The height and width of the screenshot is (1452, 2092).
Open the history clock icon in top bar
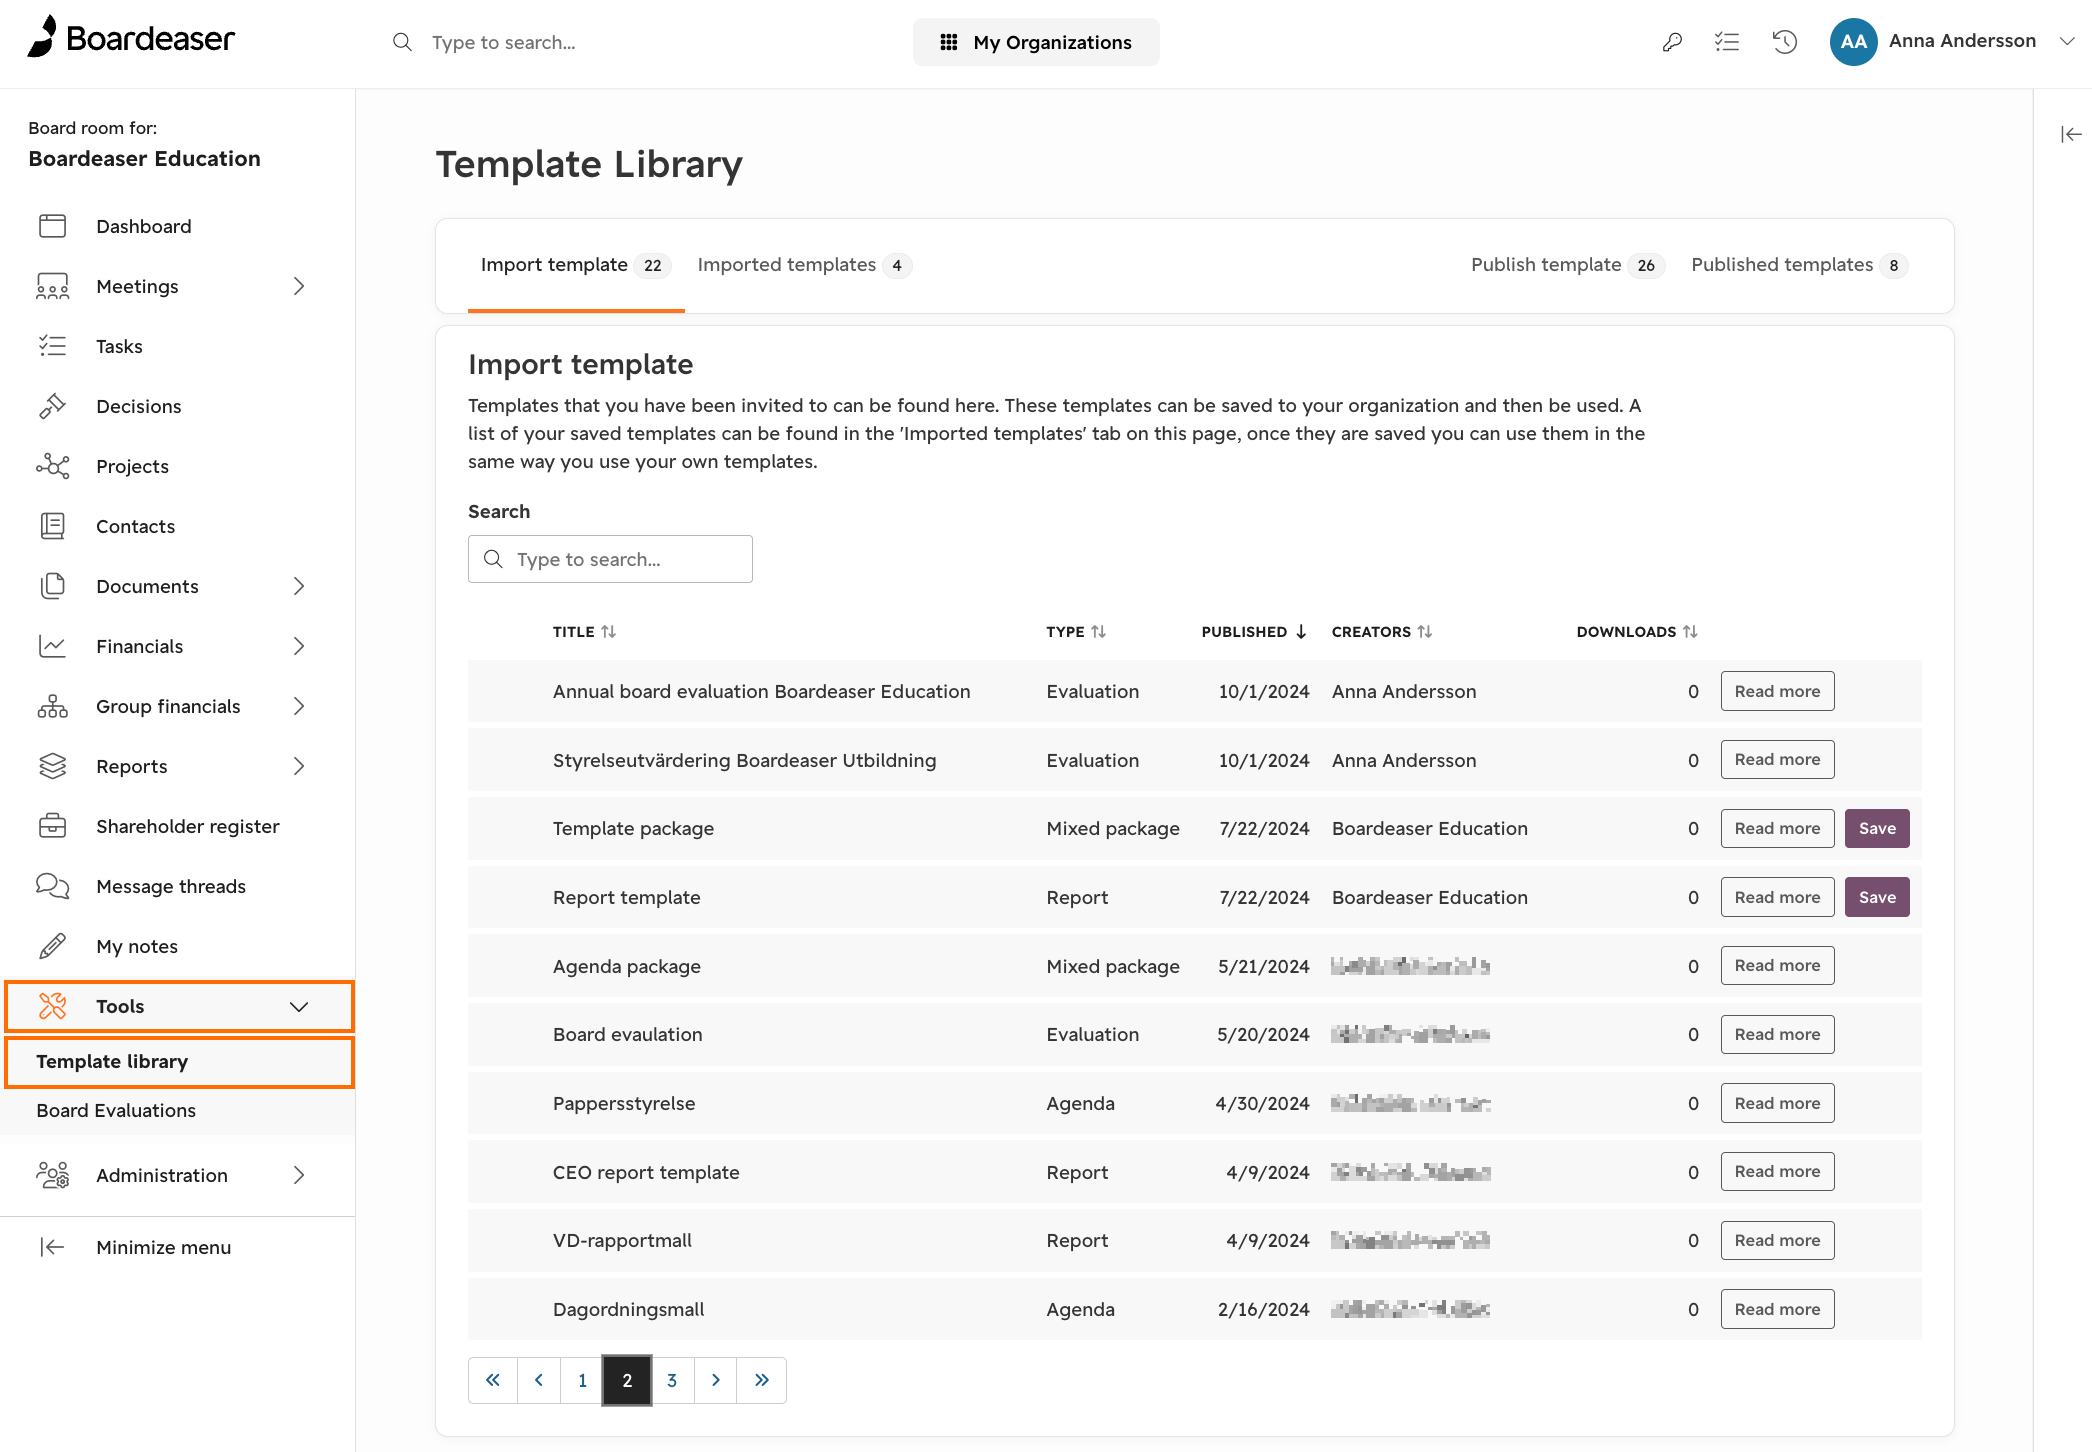click(1785, 42)
